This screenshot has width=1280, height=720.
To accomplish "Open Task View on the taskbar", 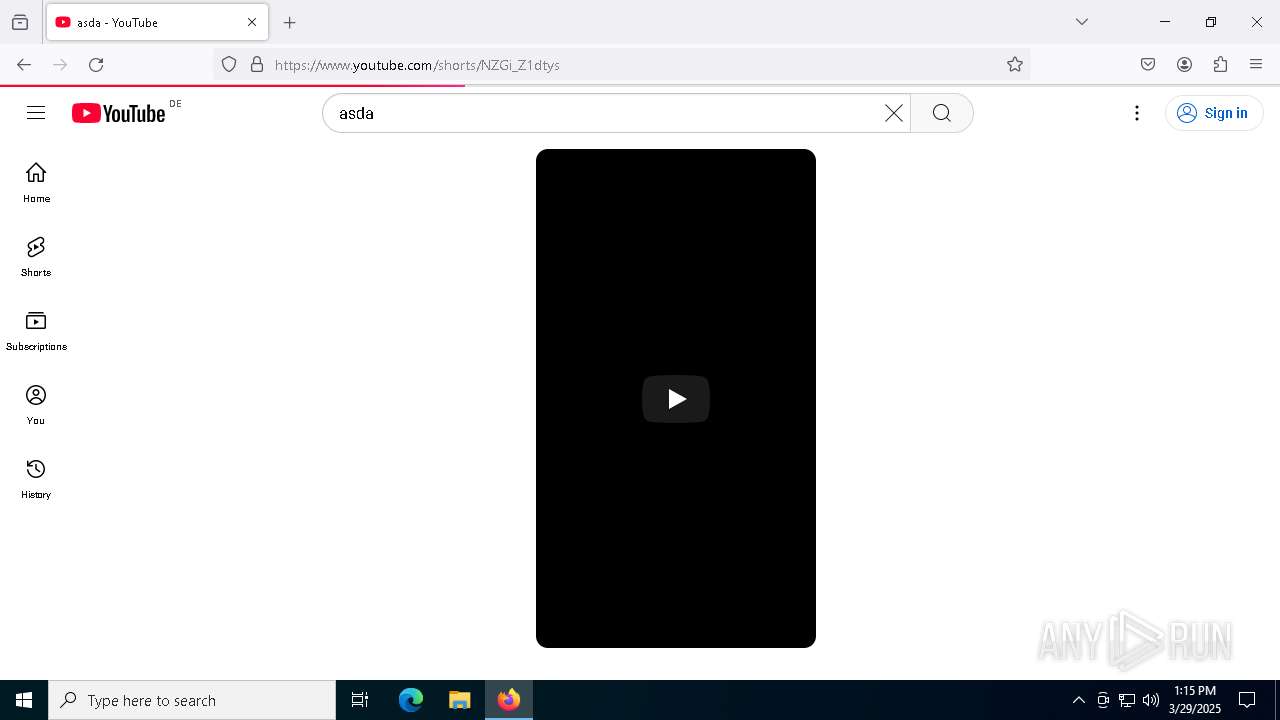I will (x=360, y=700).
